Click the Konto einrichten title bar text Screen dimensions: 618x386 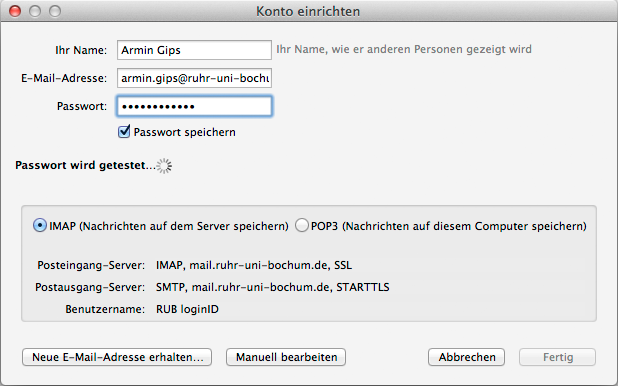pyautogui.click(x=308, y=11)
